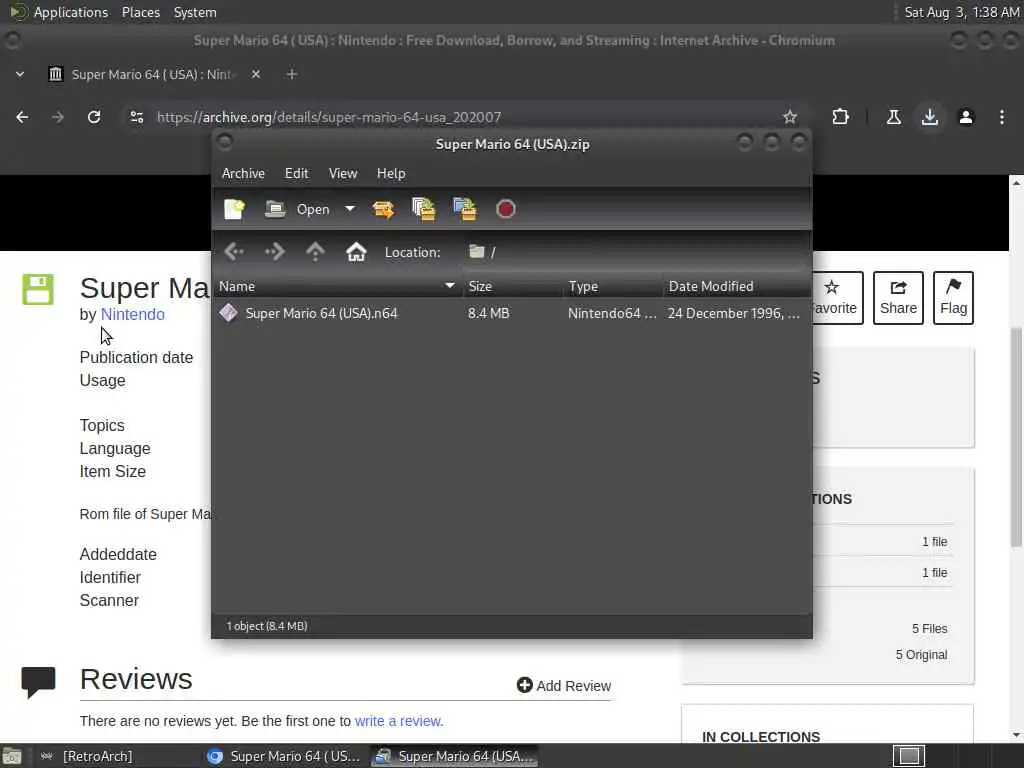The width and height of the screenshot is (1024, 768).
Task: Click Add files to archive icon
Action: click(x=424, y=209)
